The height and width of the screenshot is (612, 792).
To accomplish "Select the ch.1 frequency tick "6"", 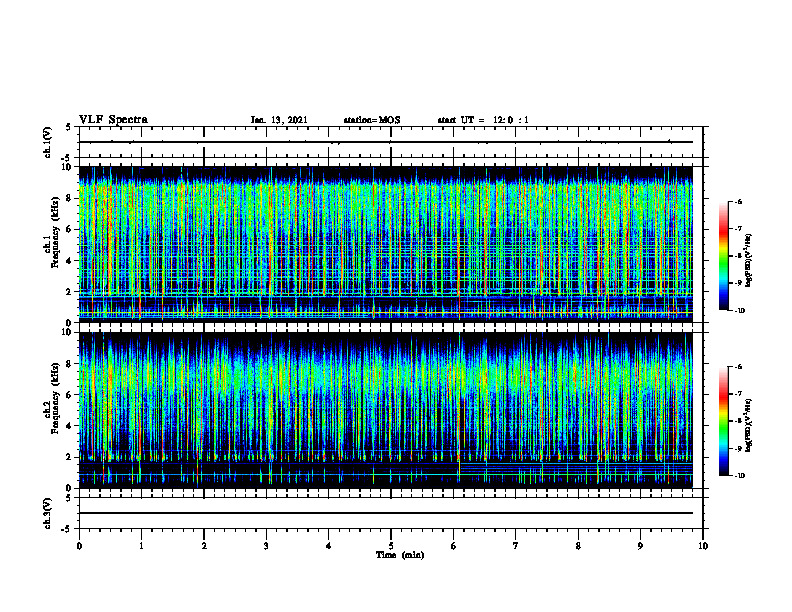I will pyautogui.click(x=70, y=229).
